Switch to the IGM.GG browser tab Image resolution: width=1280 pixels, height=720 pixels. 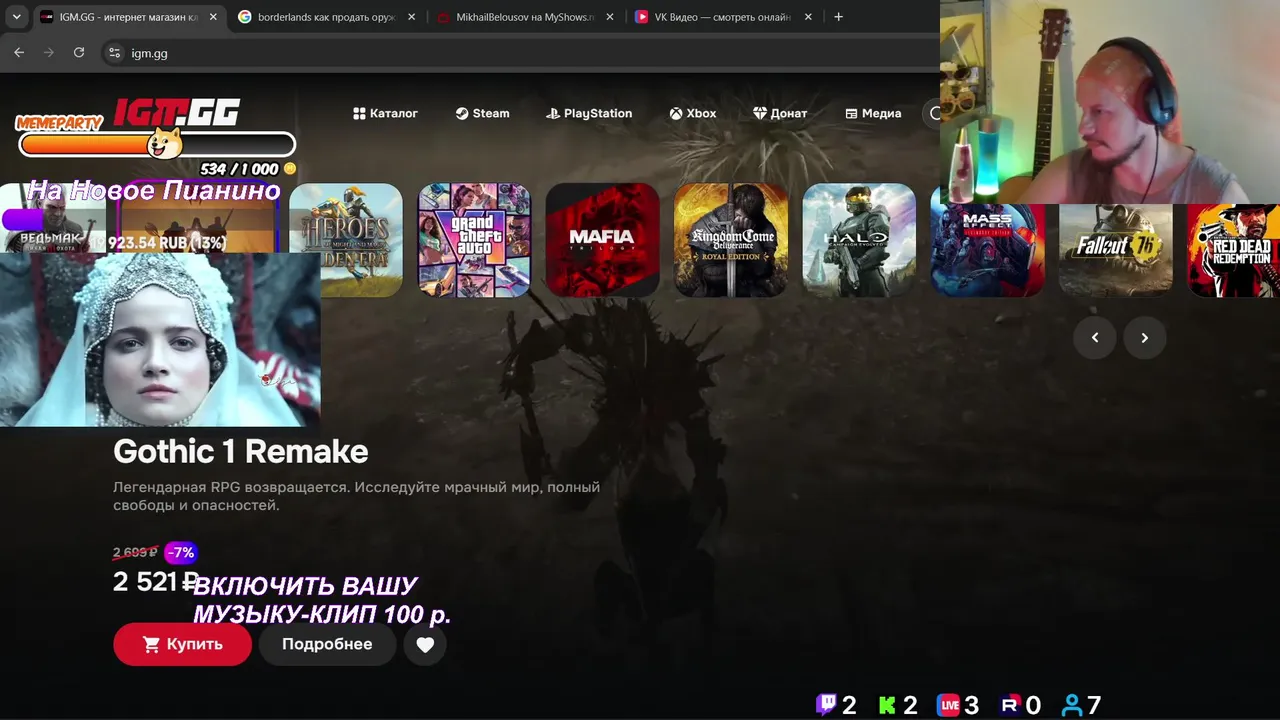(129, 17)
